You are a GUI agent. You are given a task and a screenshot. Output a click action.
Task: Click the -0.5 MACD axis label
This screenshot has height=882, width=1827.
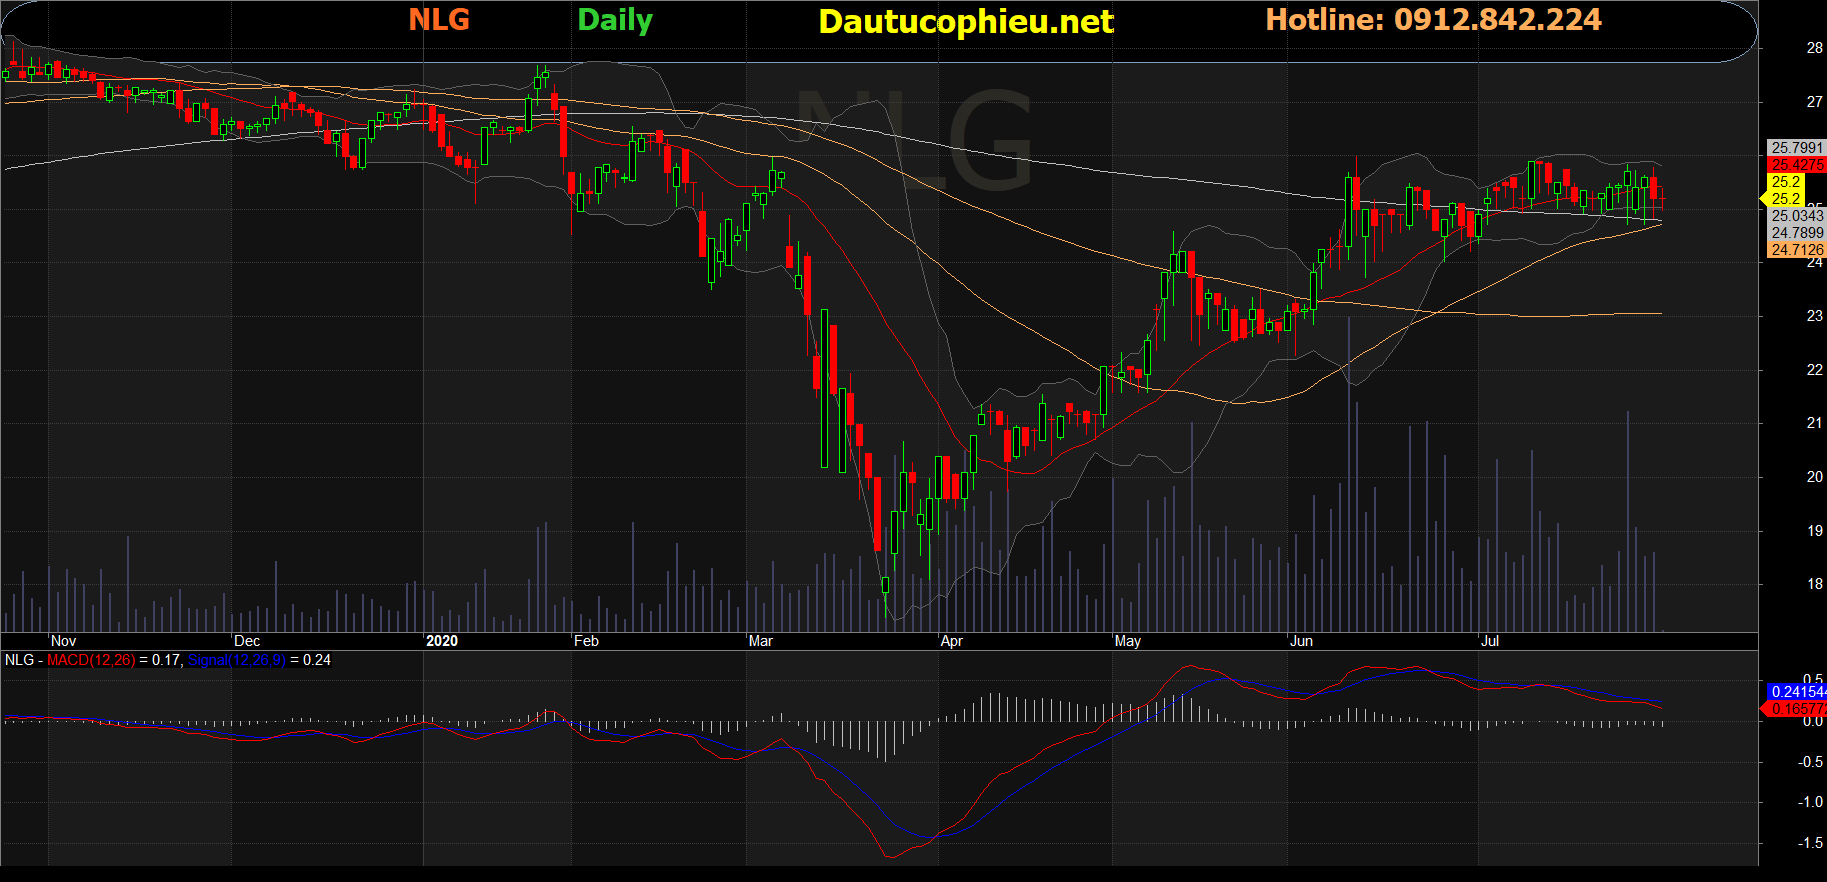click(x=1811, y=762)
